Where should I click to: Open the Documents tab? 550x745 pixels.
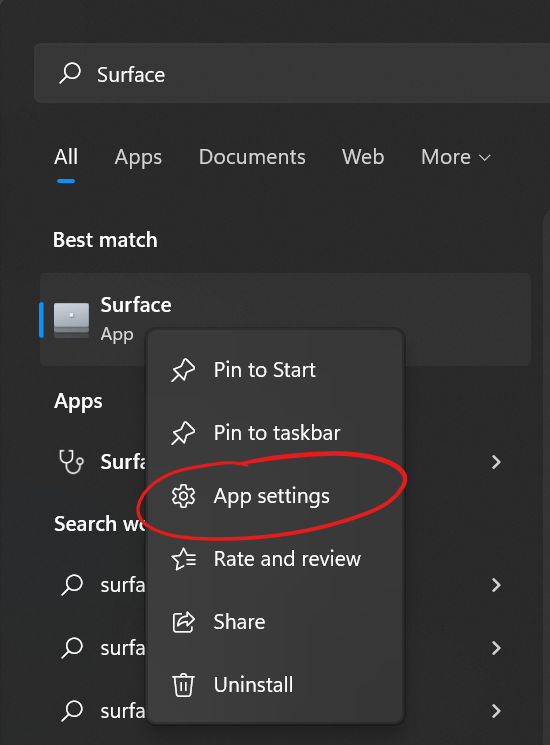252,157
